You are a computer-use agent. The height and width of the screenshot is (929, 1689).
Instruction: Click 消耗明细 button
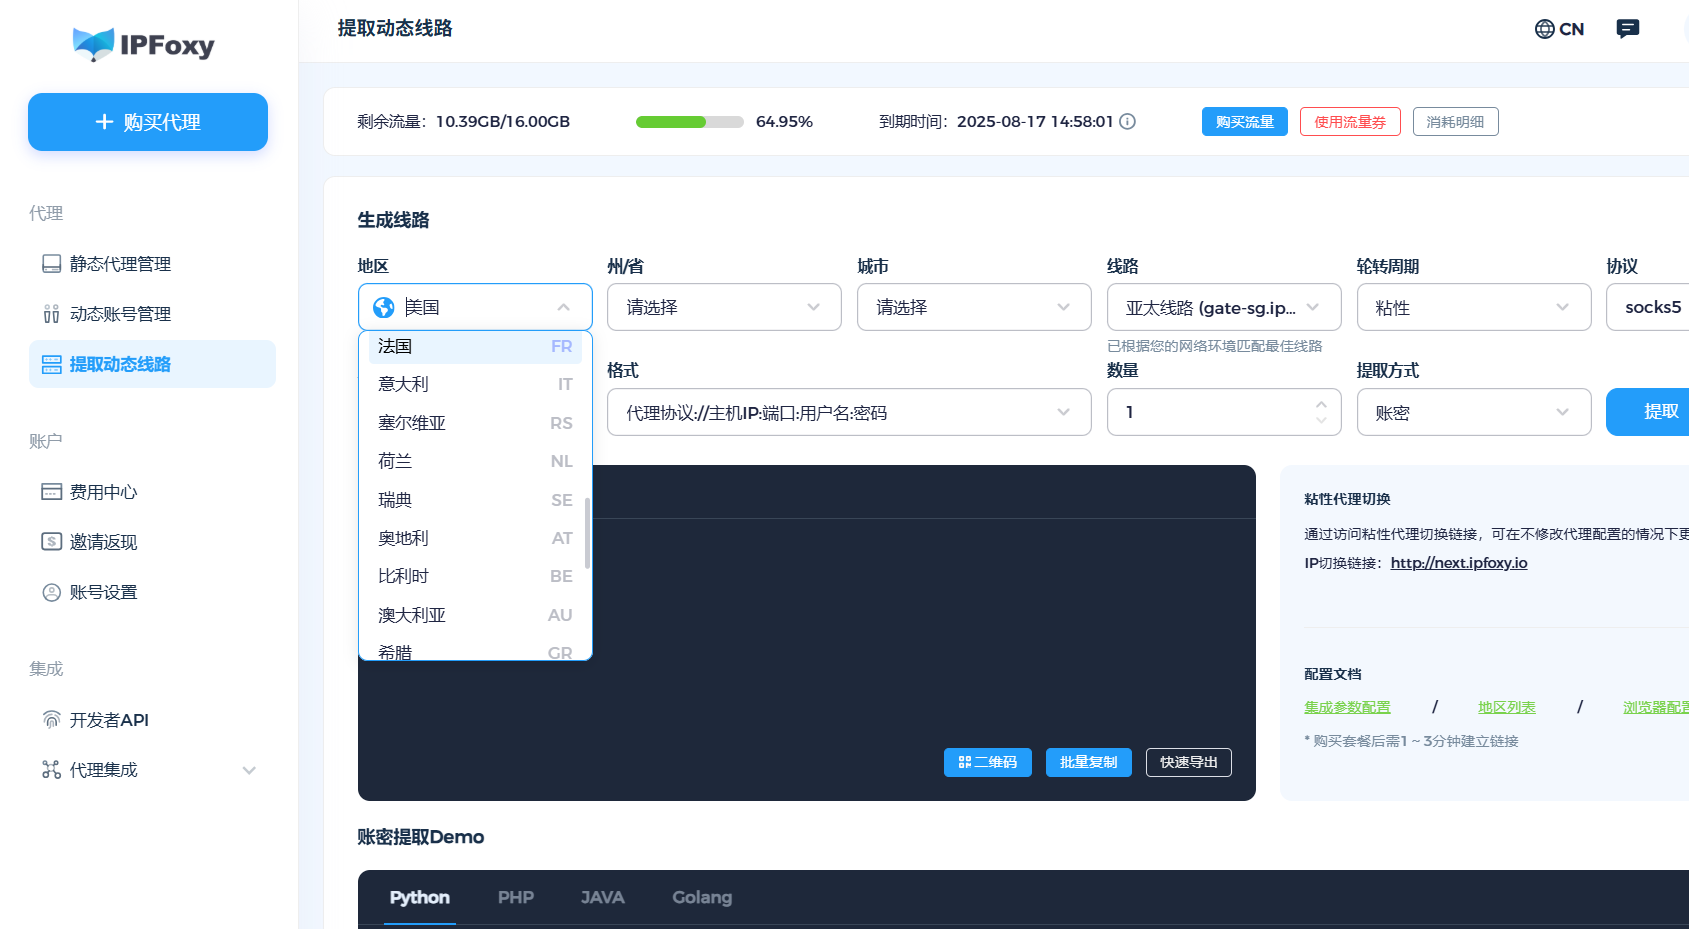coord(1455,122)
